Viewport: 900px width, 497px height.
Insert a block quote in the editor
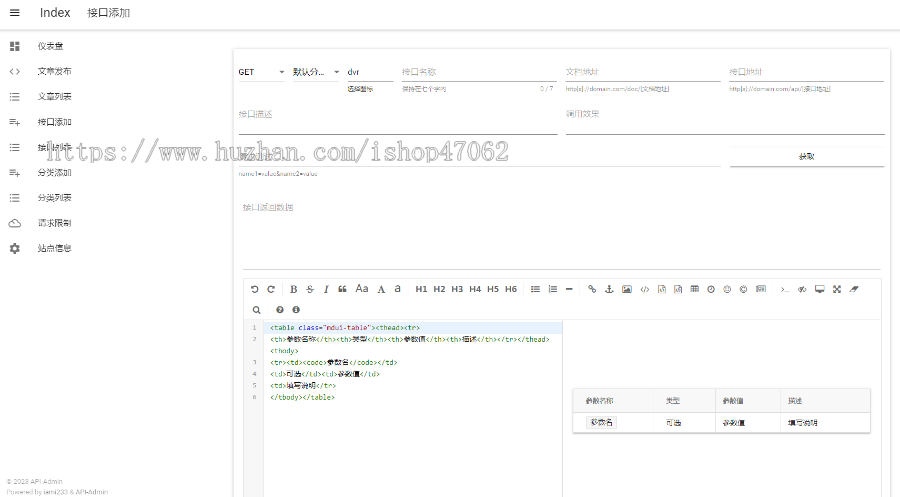(x=342, y=289)
